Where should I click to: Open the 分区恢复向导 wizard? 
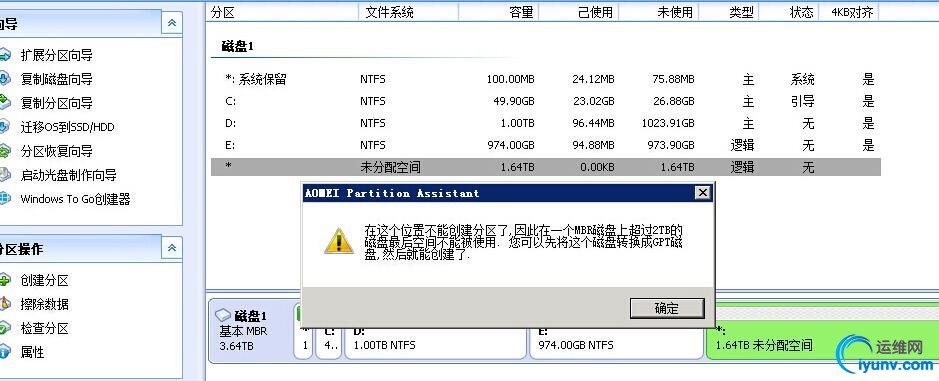click(x=56, y=151)
